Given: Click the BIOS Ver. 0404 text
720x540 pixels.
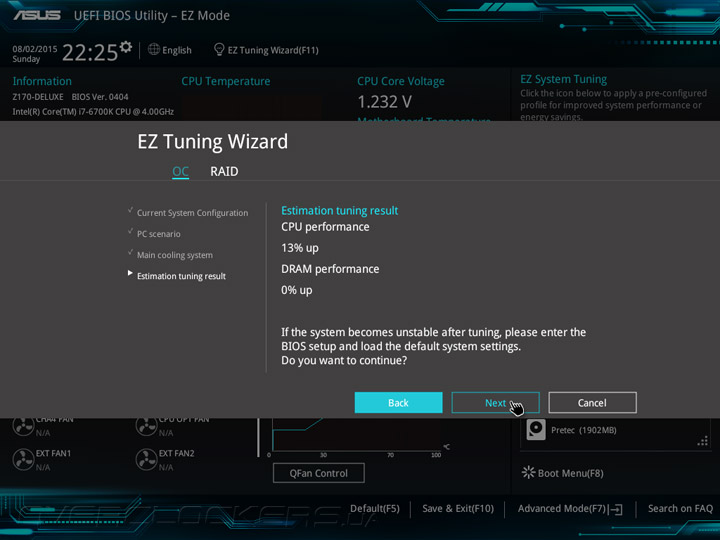Looking at the screenshot, I should [100, 97].
